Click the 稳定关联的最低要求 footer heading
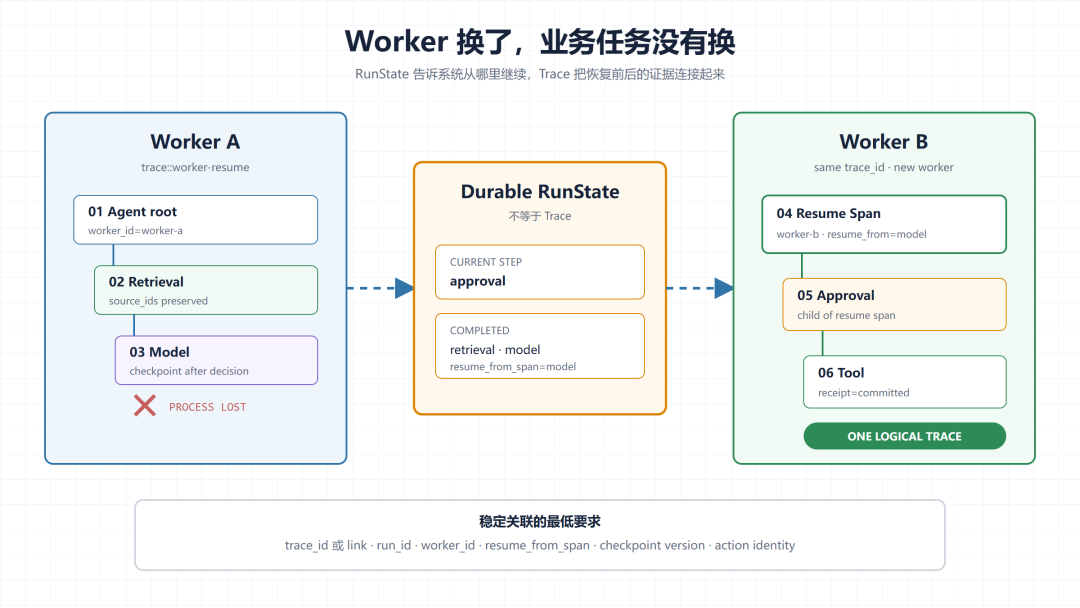Image resolution: width=1080 pixels, height=608 pixels. tap(540, 521)
